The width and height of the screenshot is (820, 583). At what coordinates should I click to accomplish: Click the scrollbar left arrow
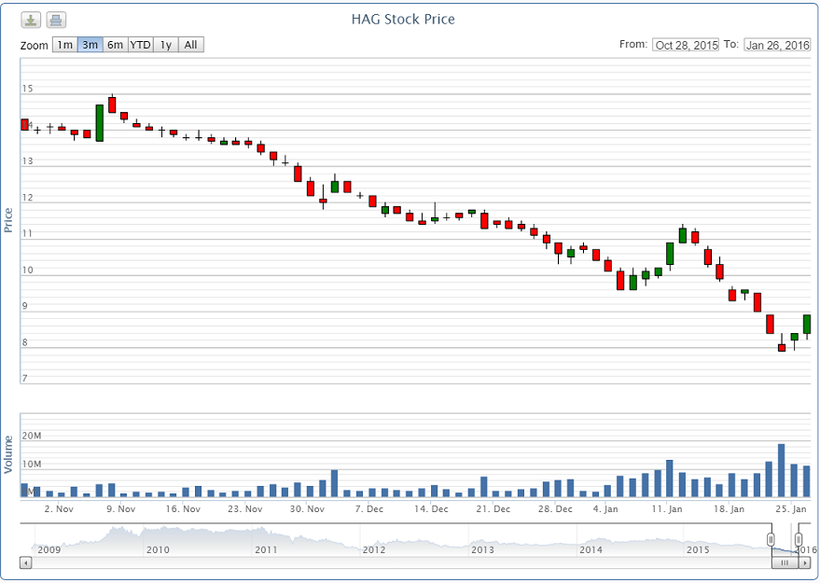coord(25,563)
